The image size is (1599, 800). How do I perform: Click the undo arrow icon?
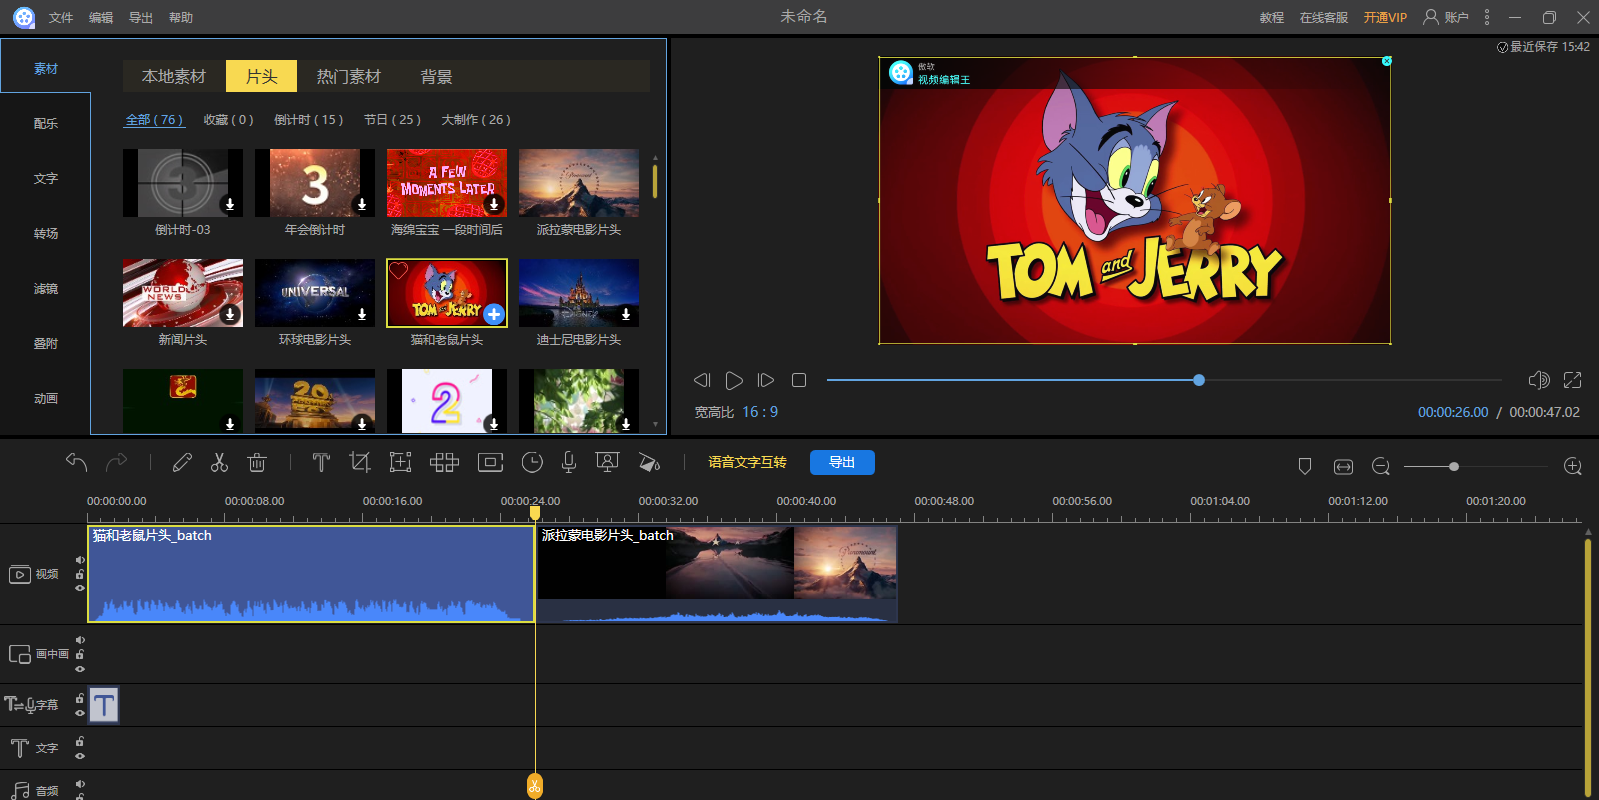click(x=77, y=462)
